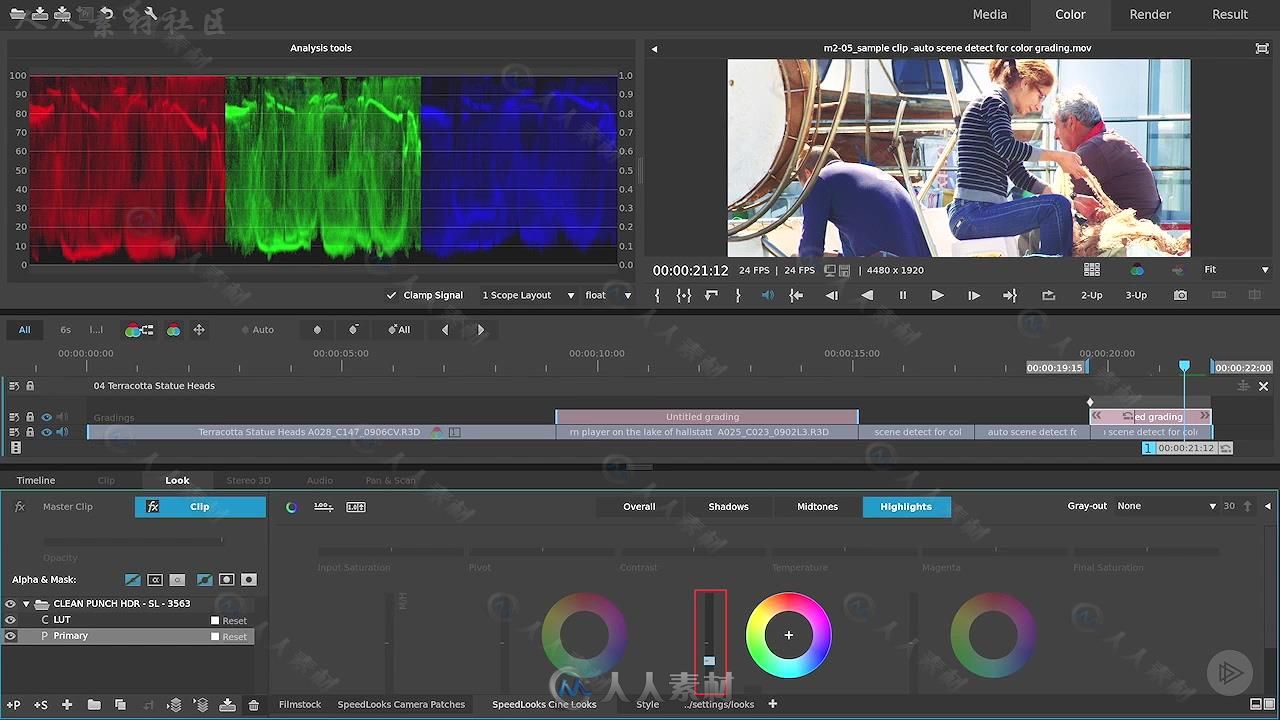Click play forward button
This screenshot has width=1280, height=720.
point(937,295)
